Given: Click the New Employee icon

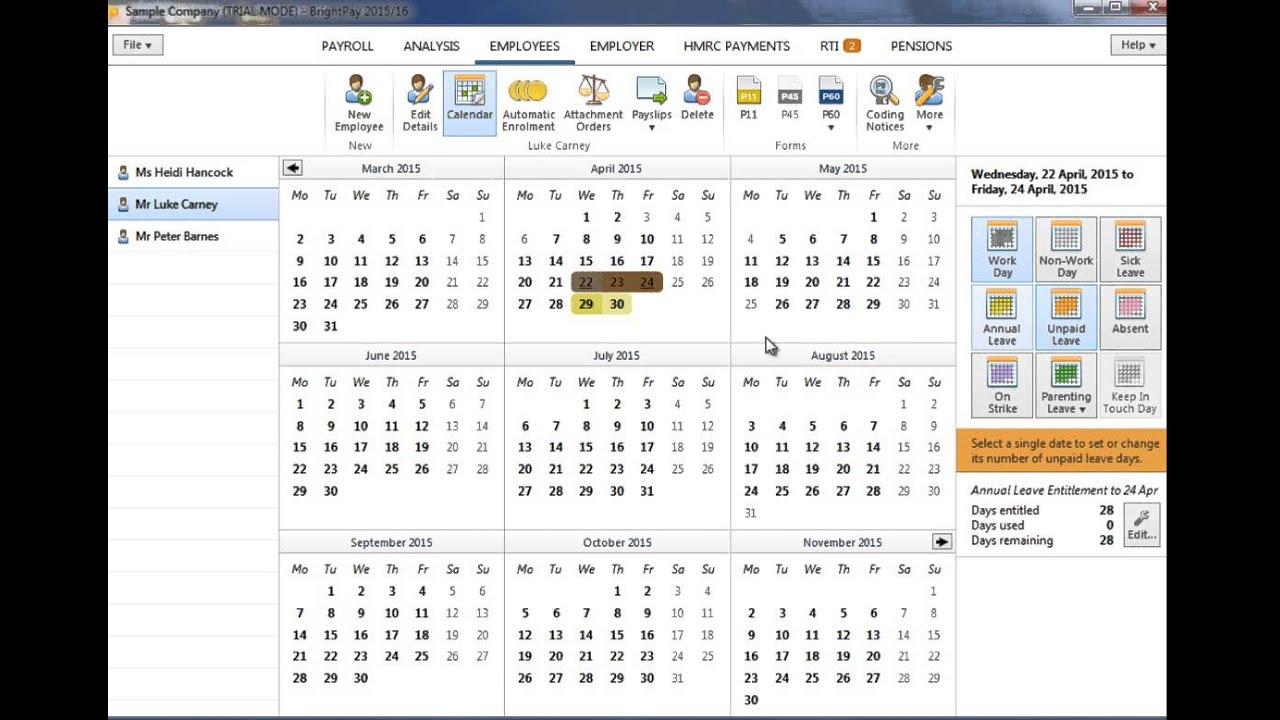Looking at the screenshot, I should click(x=358, y=103).
